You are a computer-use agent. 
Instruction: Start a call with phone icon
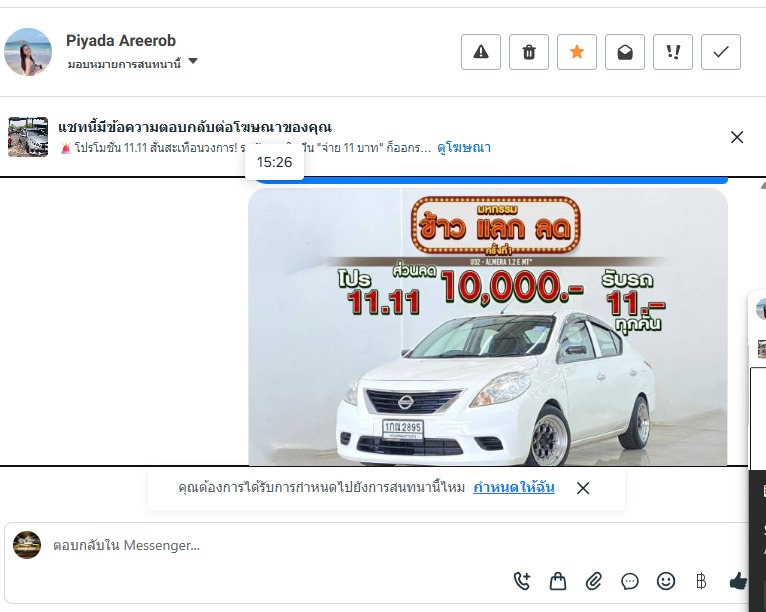[522, 581]
